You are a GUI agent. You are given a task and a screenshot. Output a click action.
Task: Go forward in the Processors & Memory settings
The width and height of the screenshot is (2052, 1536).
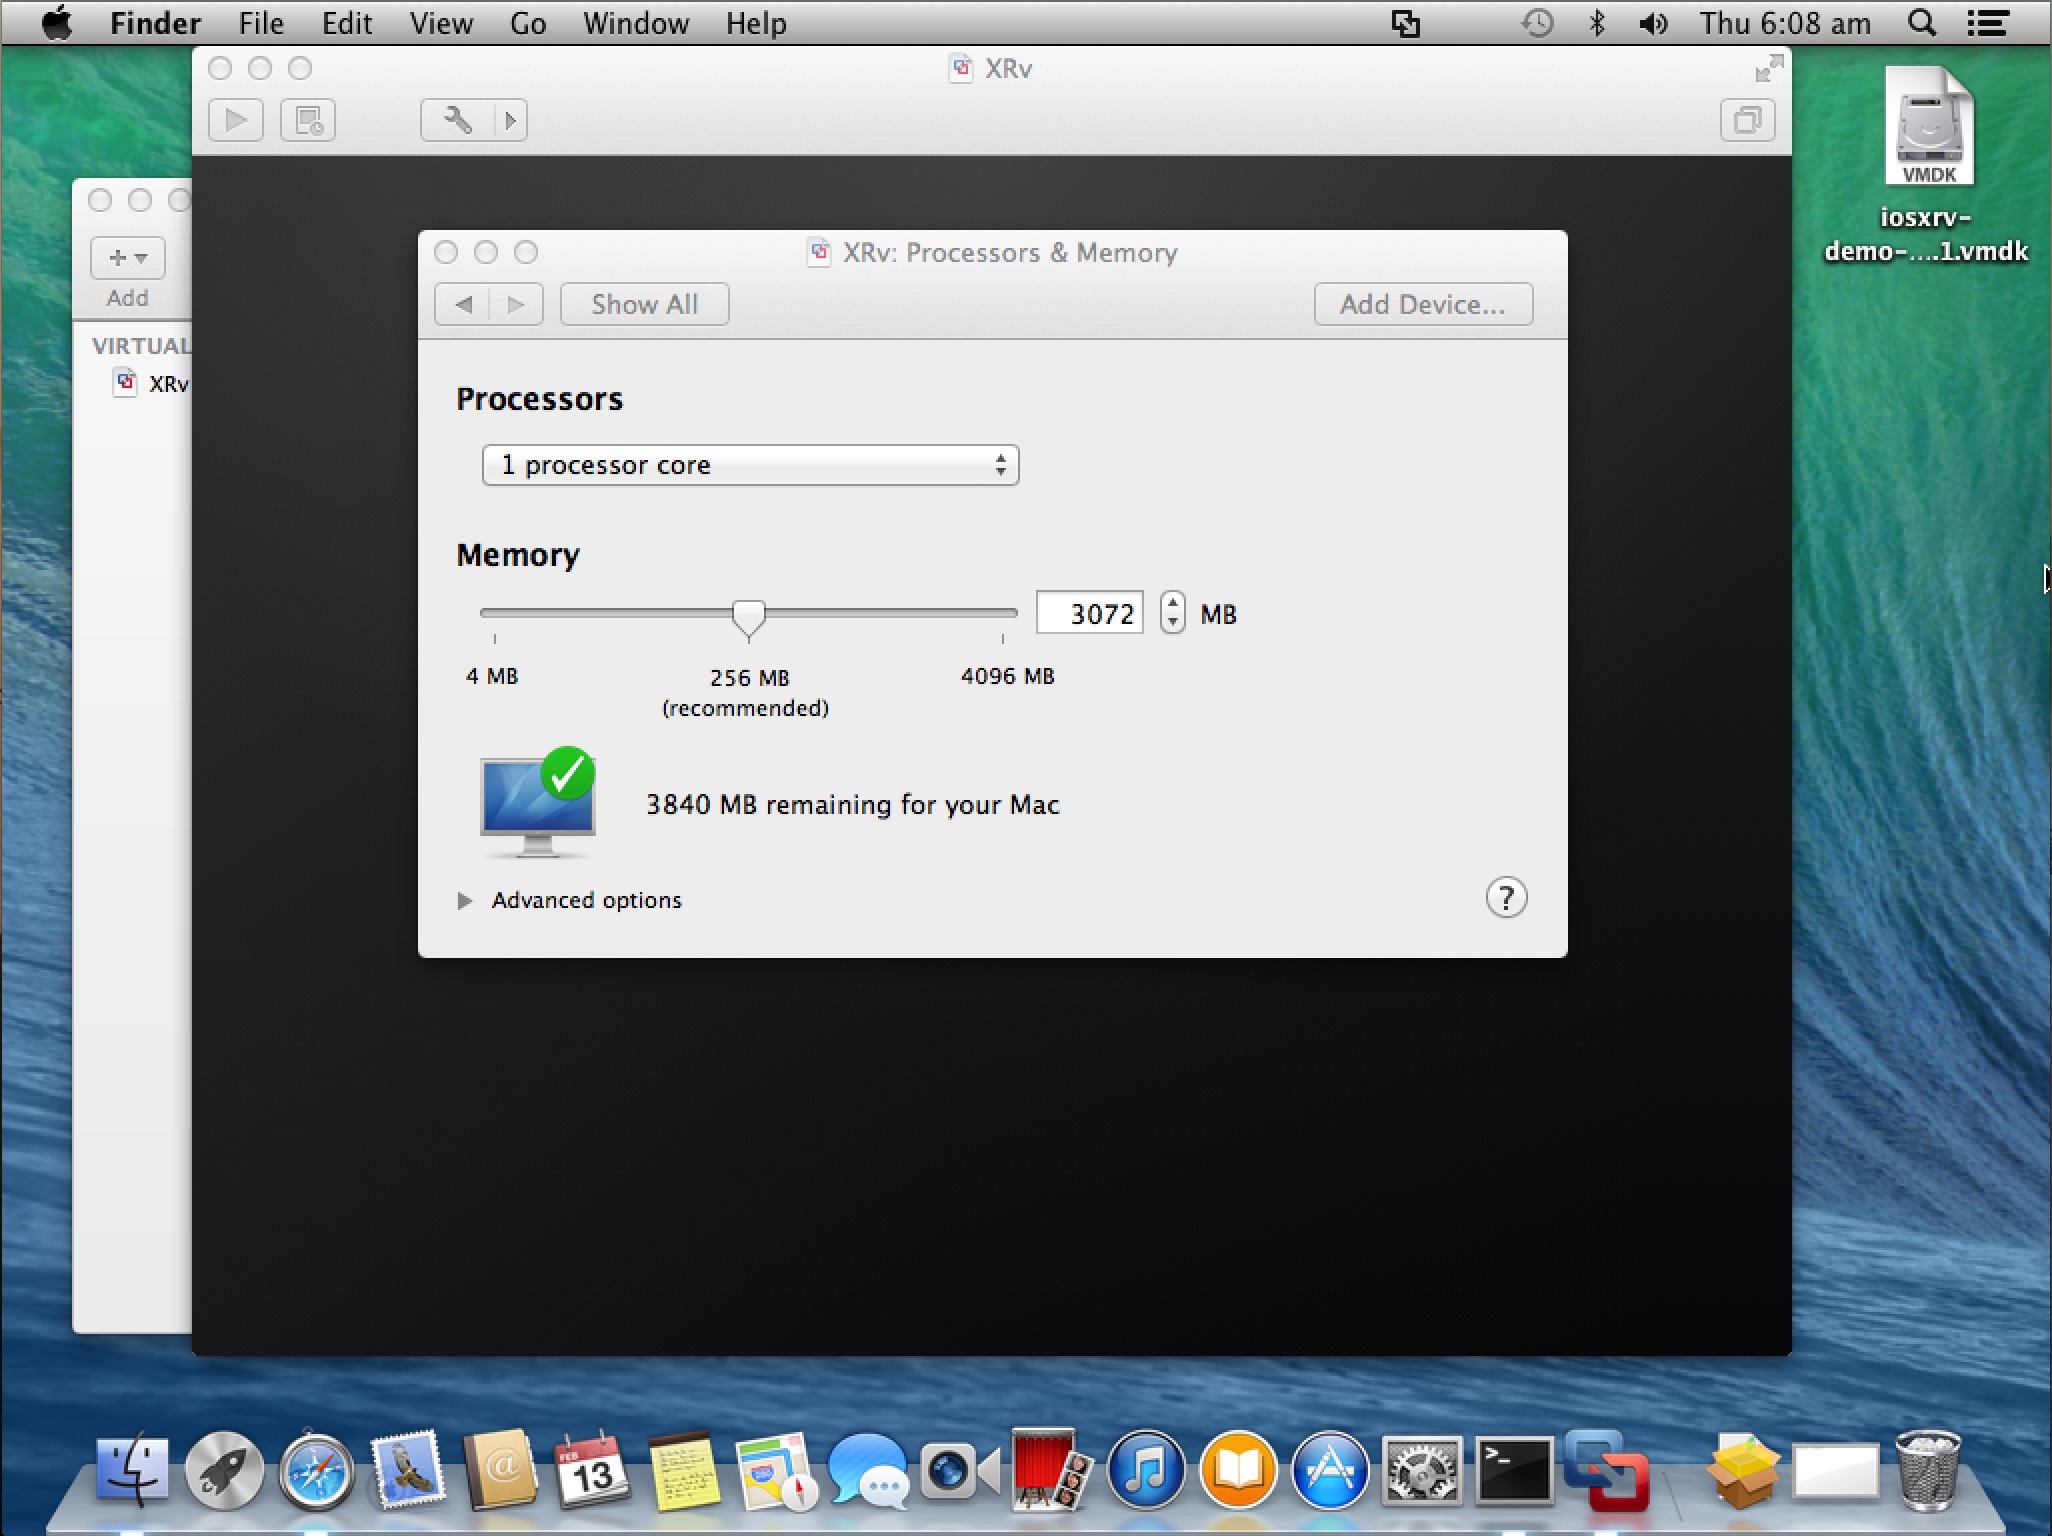point(516,304)
